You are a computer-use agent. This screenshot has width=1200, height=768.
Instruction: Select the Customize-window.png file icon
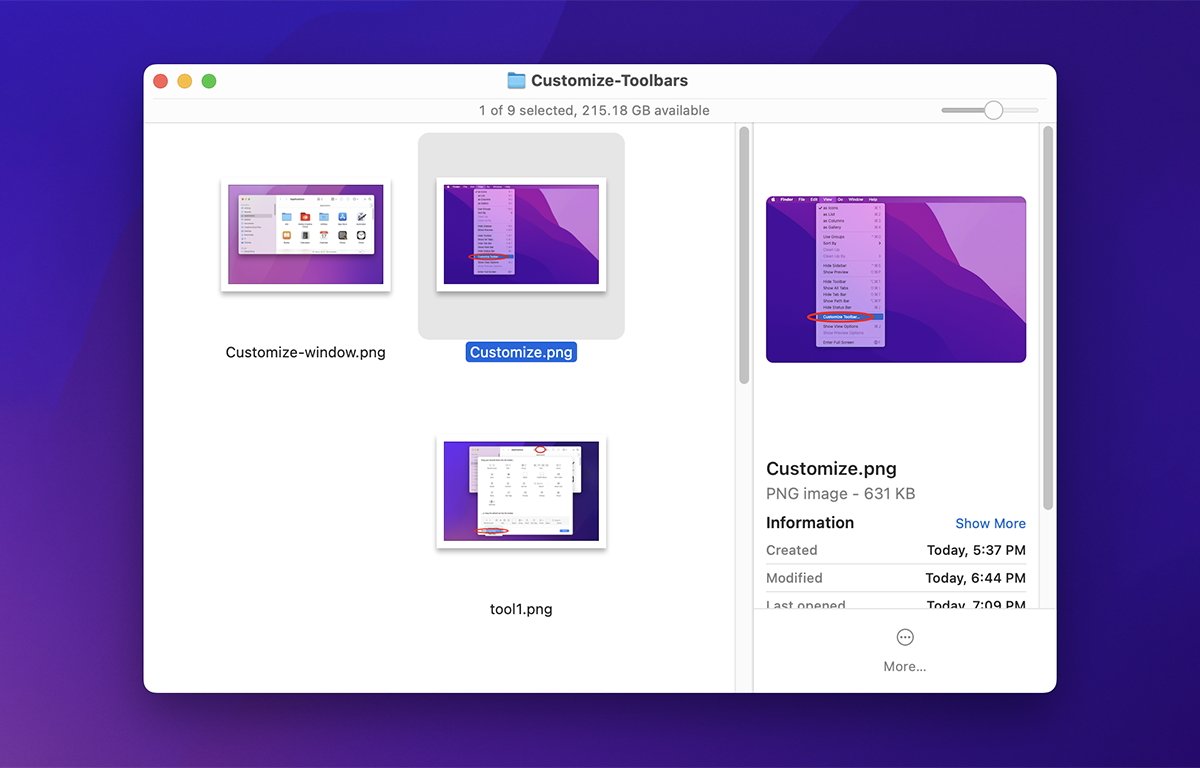(305, 236)
